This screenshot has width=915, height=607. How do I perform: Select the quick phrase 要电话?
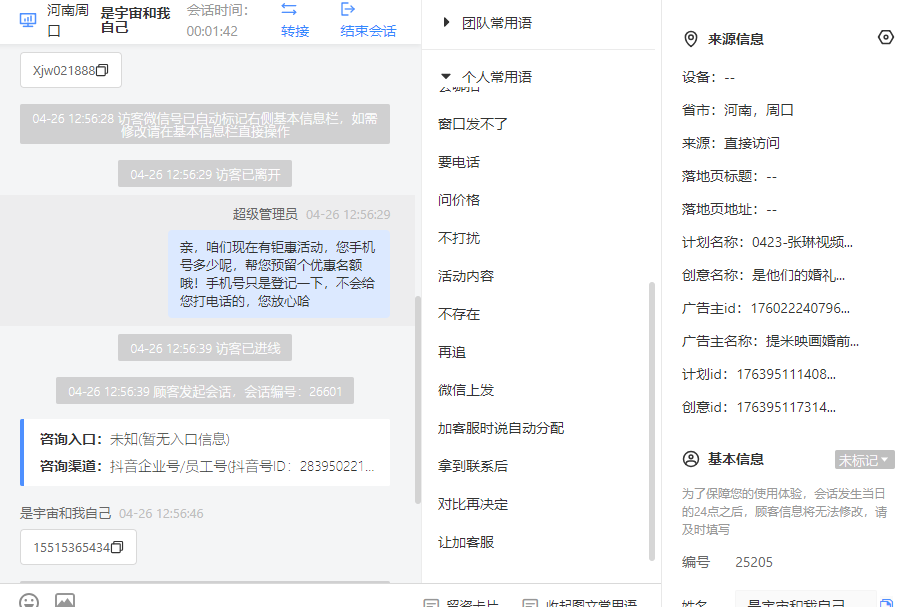459,162
